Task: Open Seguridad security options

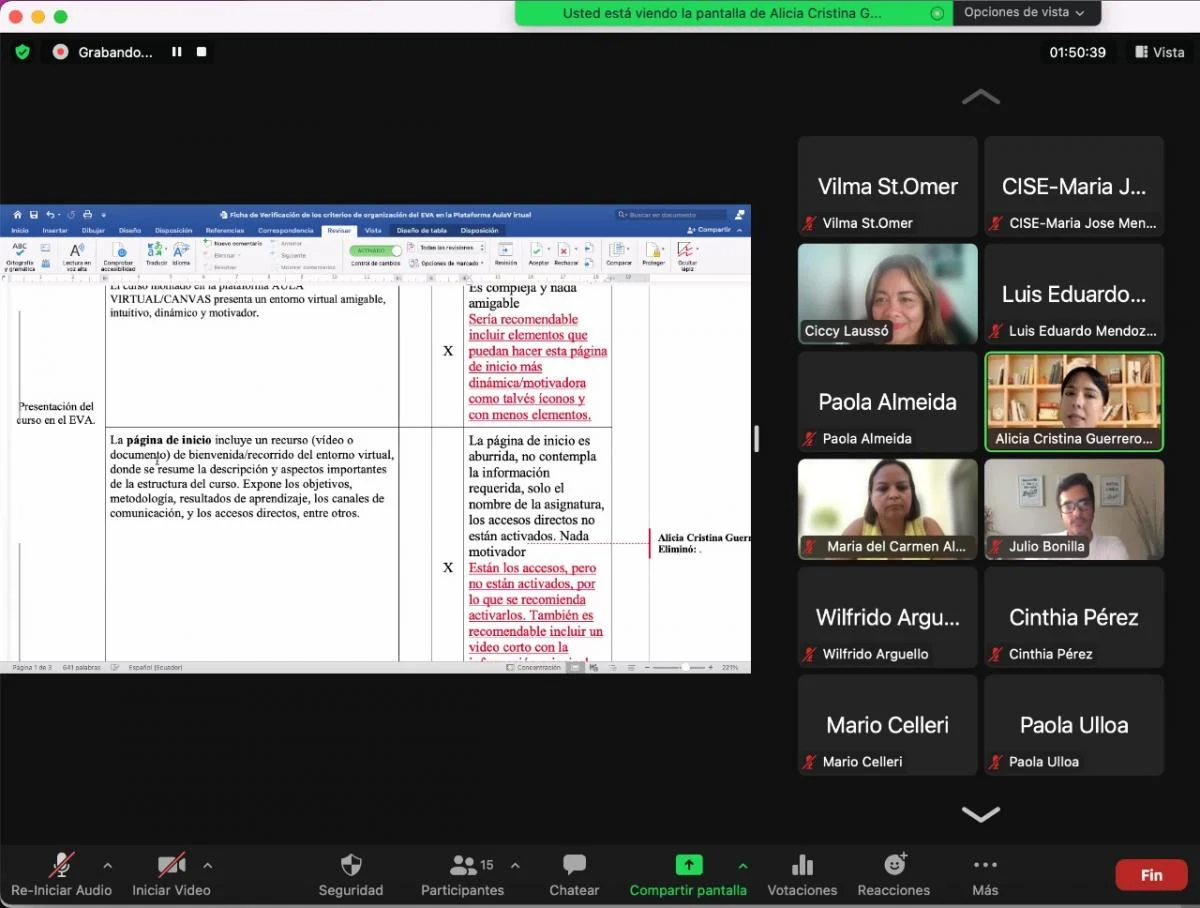Action: pos(351,875)
